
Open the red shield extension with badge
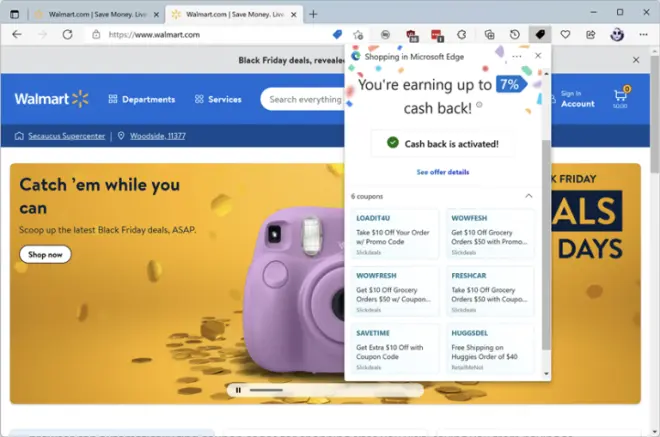412,35
